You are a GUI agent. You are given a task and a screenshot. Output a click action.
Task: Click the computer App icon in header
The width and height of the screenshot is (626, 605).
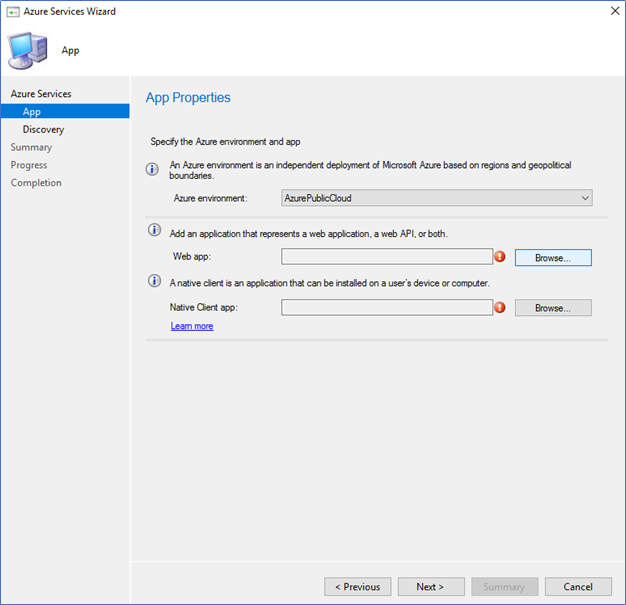[x=28, y=50]
